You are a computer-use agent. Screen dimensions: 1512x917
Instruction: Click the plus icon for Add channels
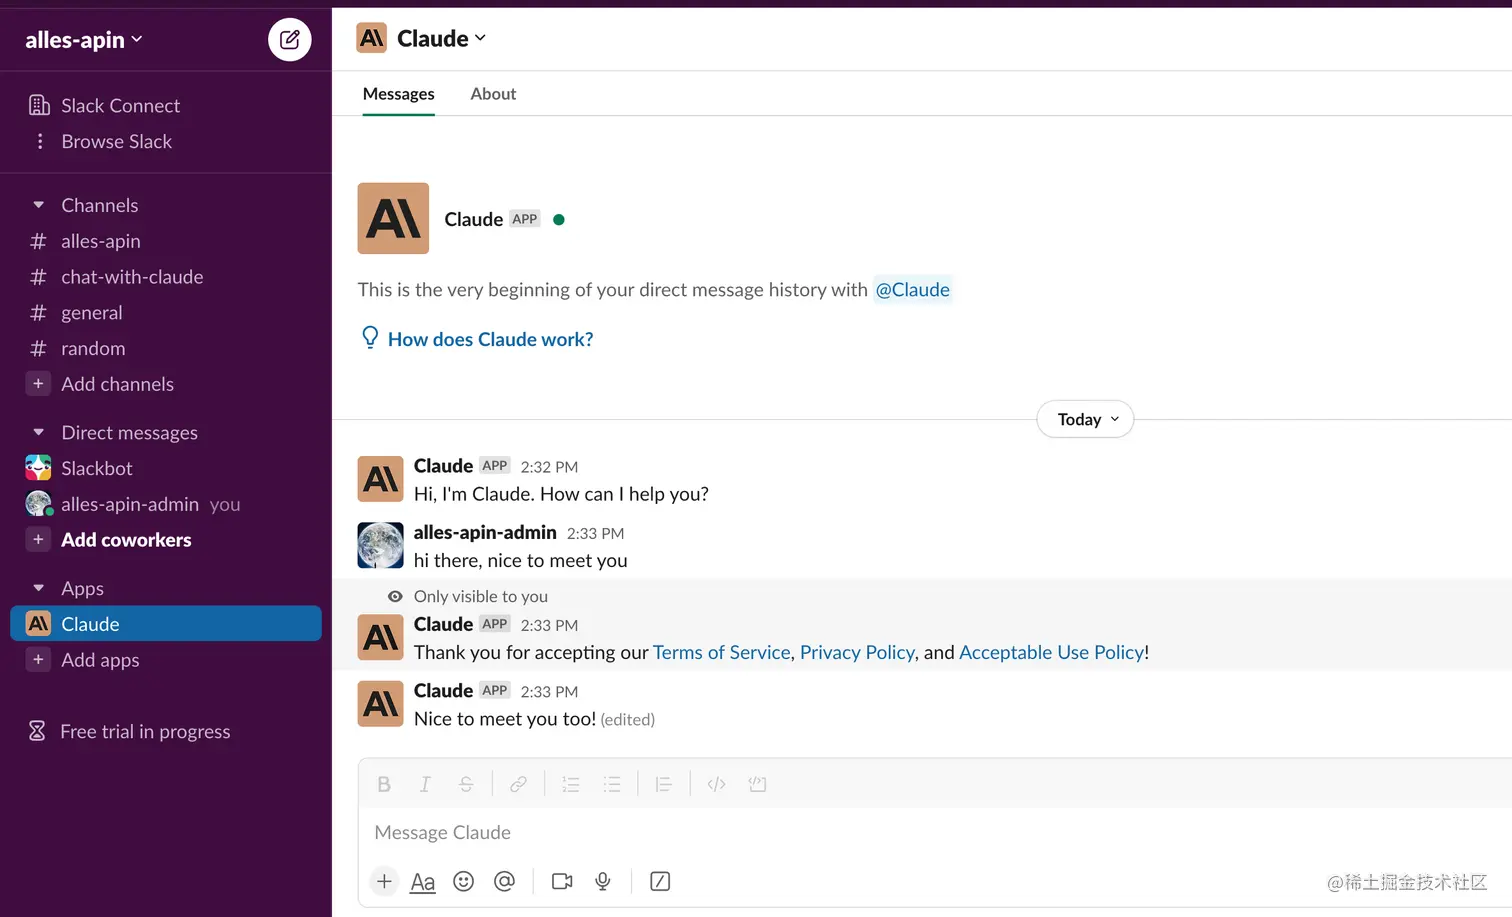click(38, 384)
